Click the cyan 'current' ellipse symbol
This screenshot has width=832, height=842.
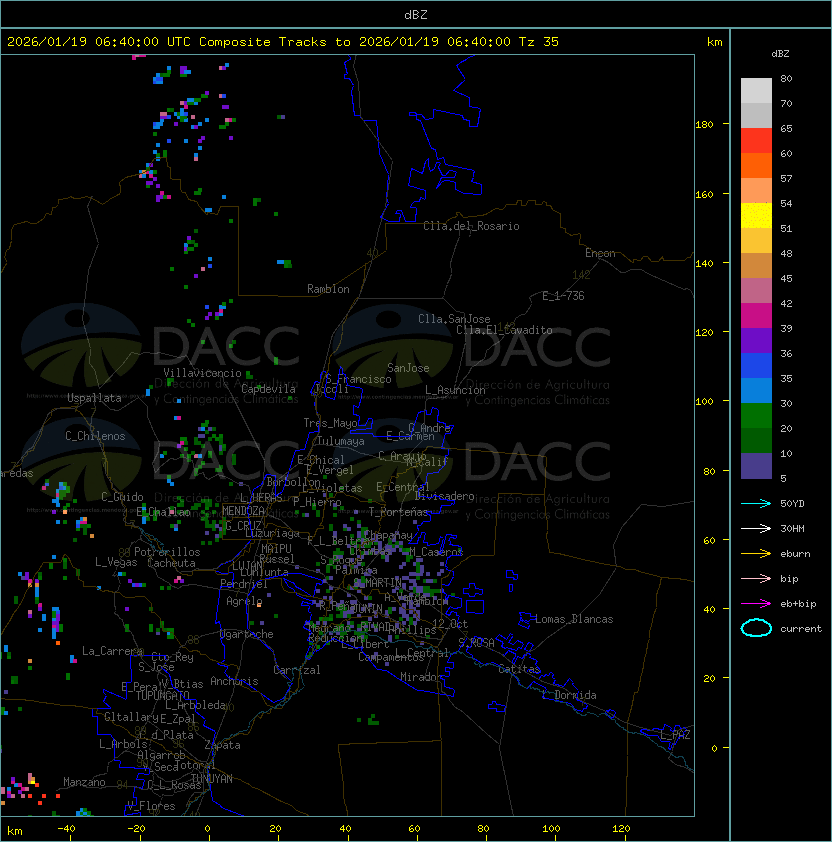[756, 628]
